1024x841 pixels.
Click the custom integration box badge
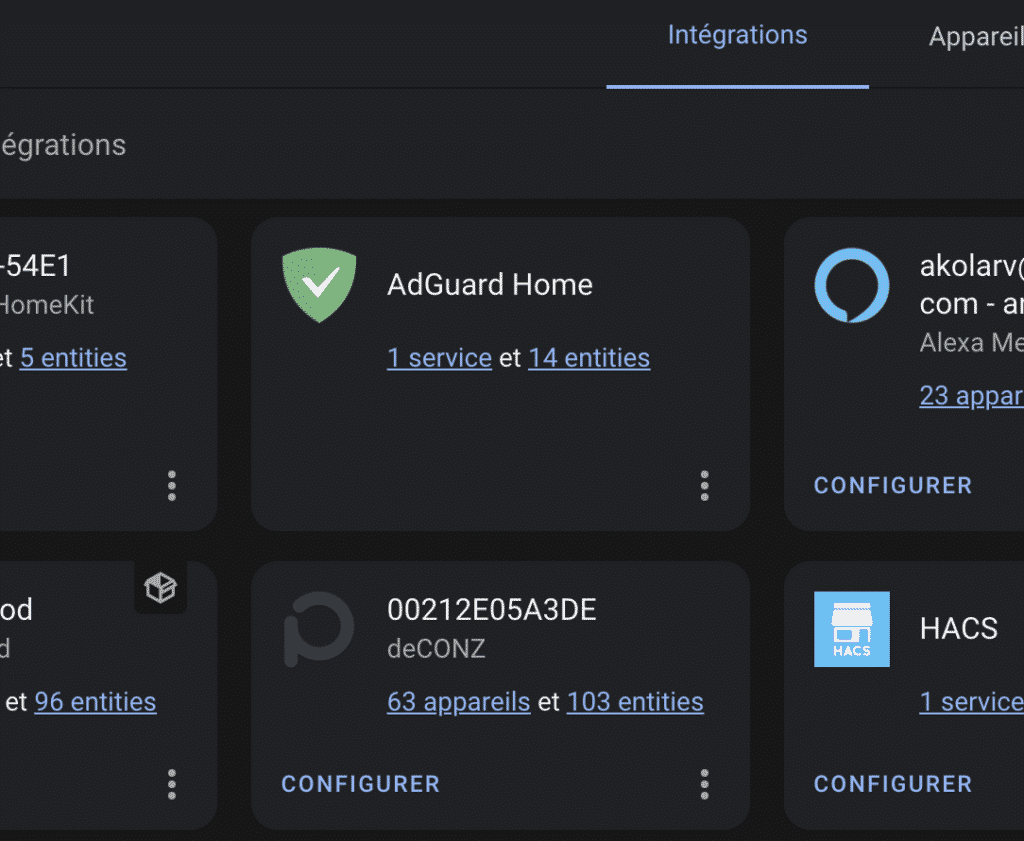point(161,587)
